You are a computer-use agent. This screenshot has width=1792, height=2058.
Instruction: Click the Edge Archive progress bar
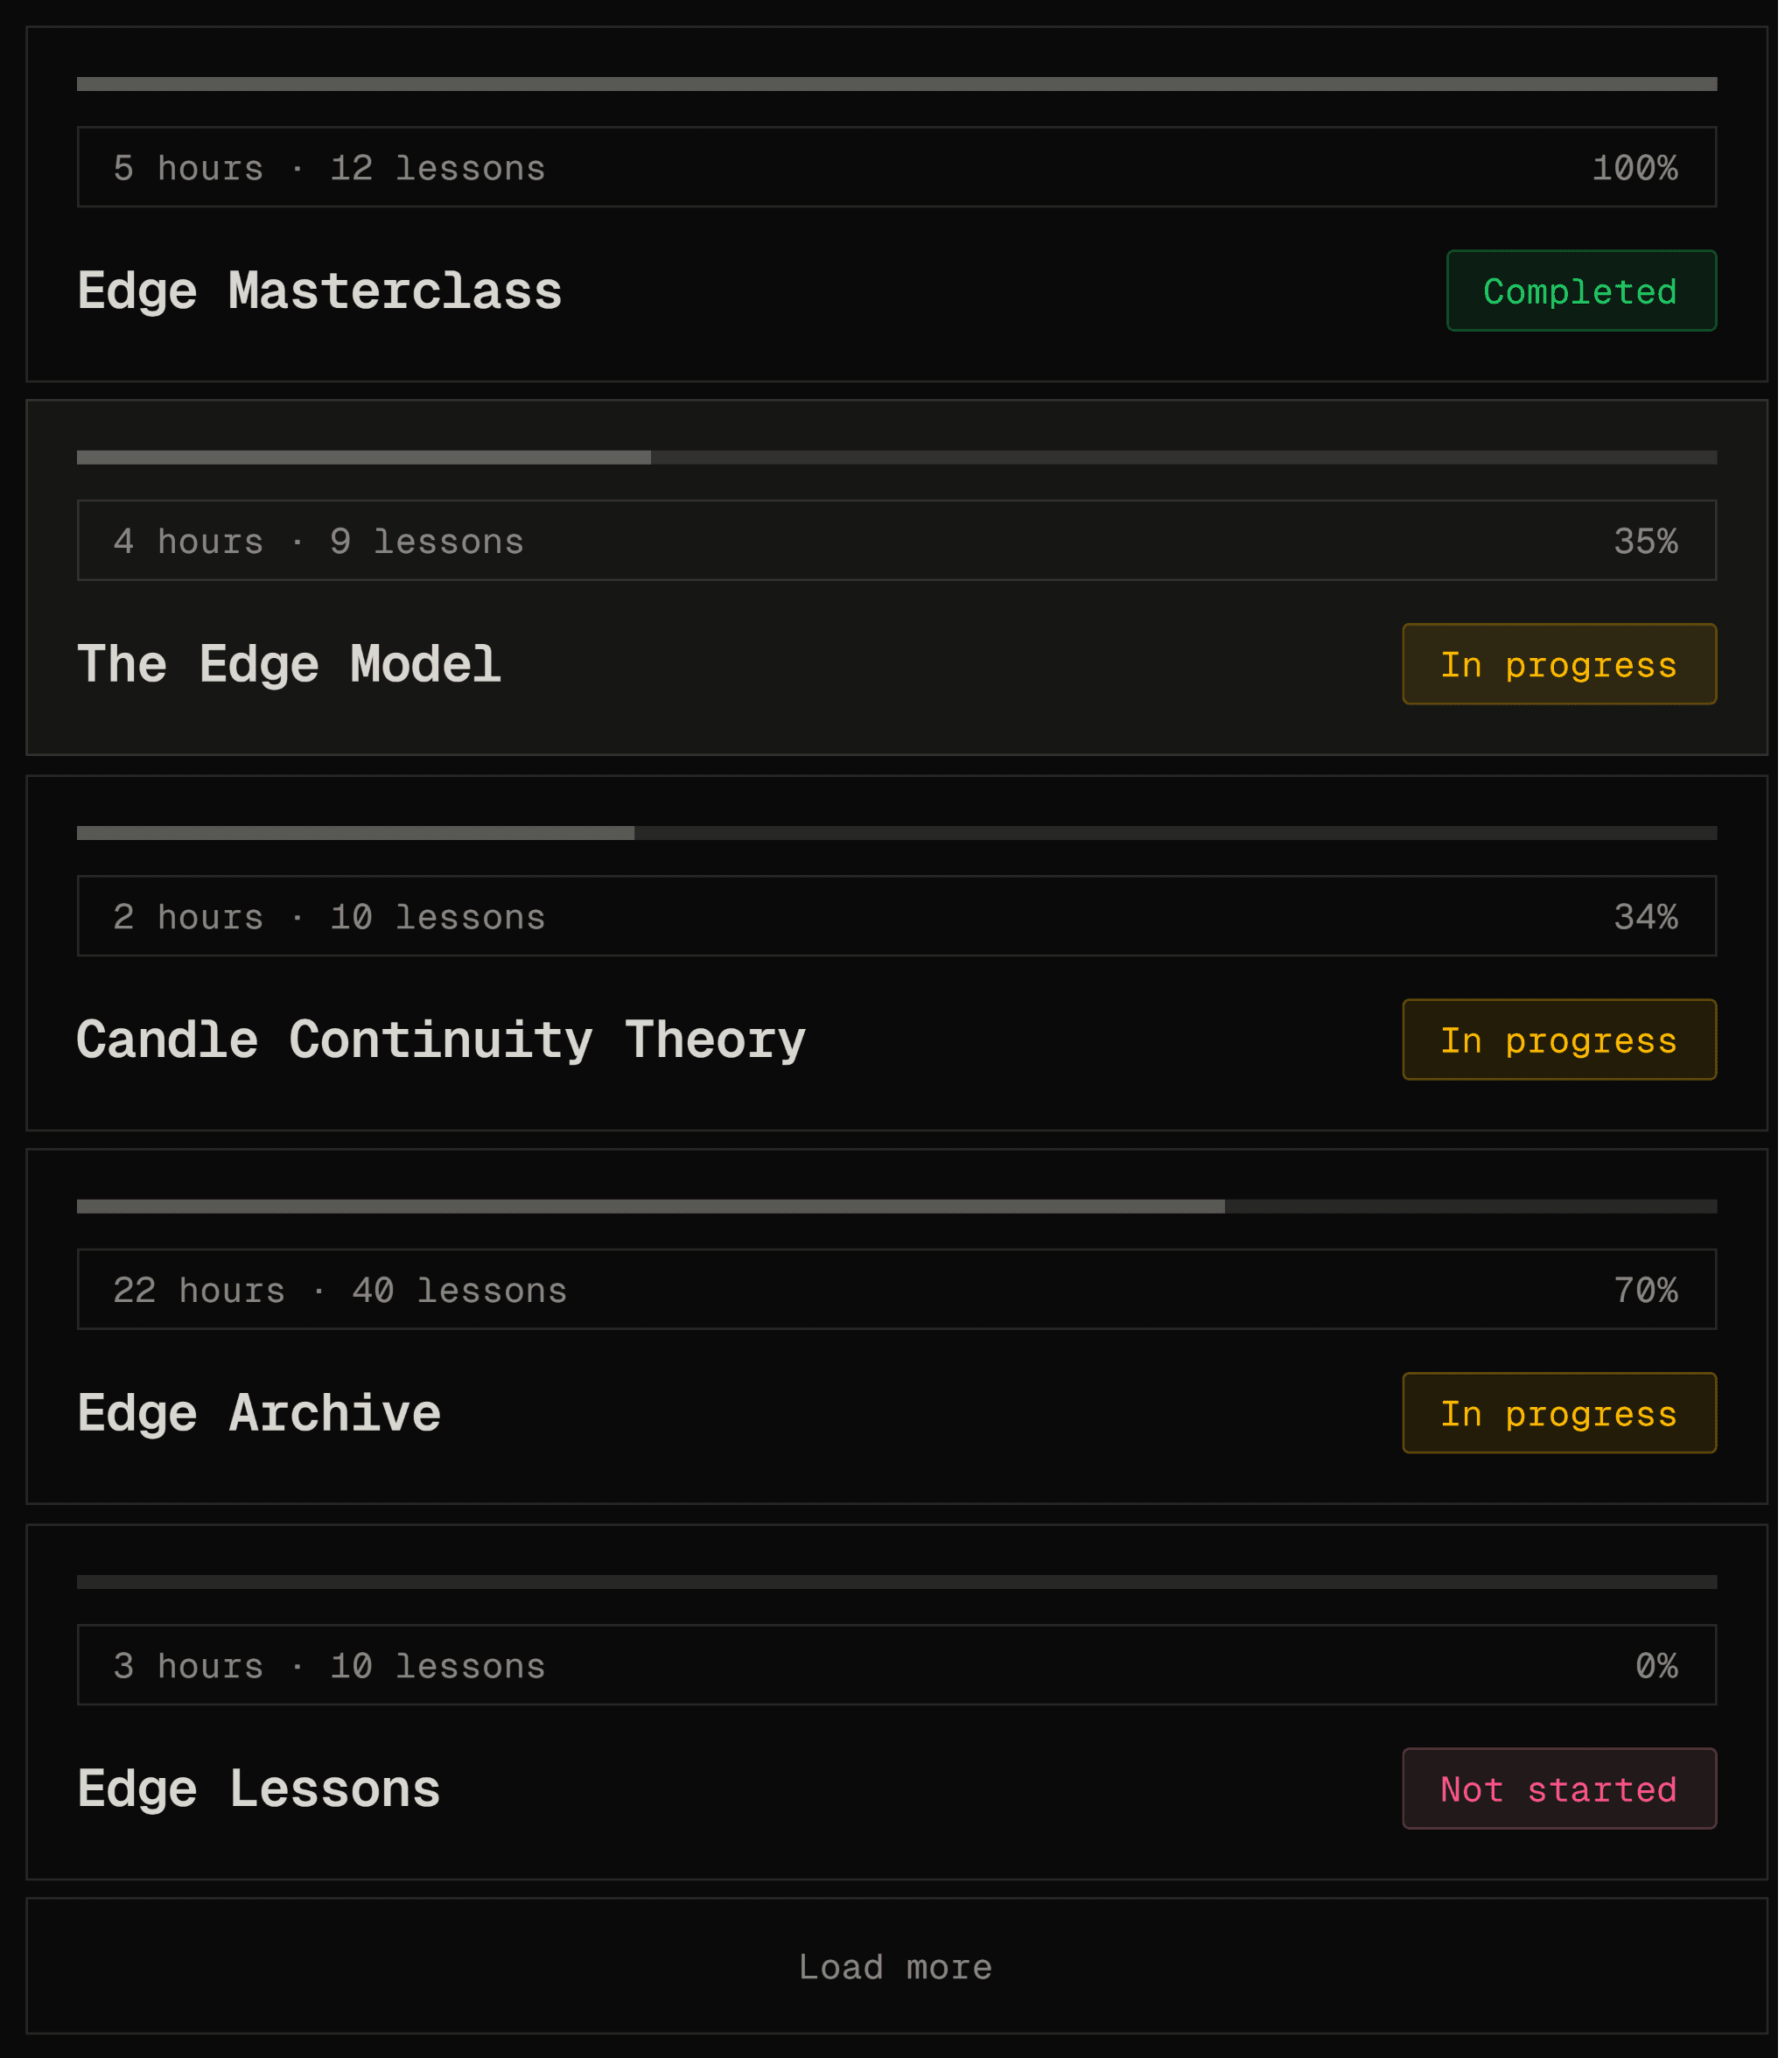(904, 1216)
